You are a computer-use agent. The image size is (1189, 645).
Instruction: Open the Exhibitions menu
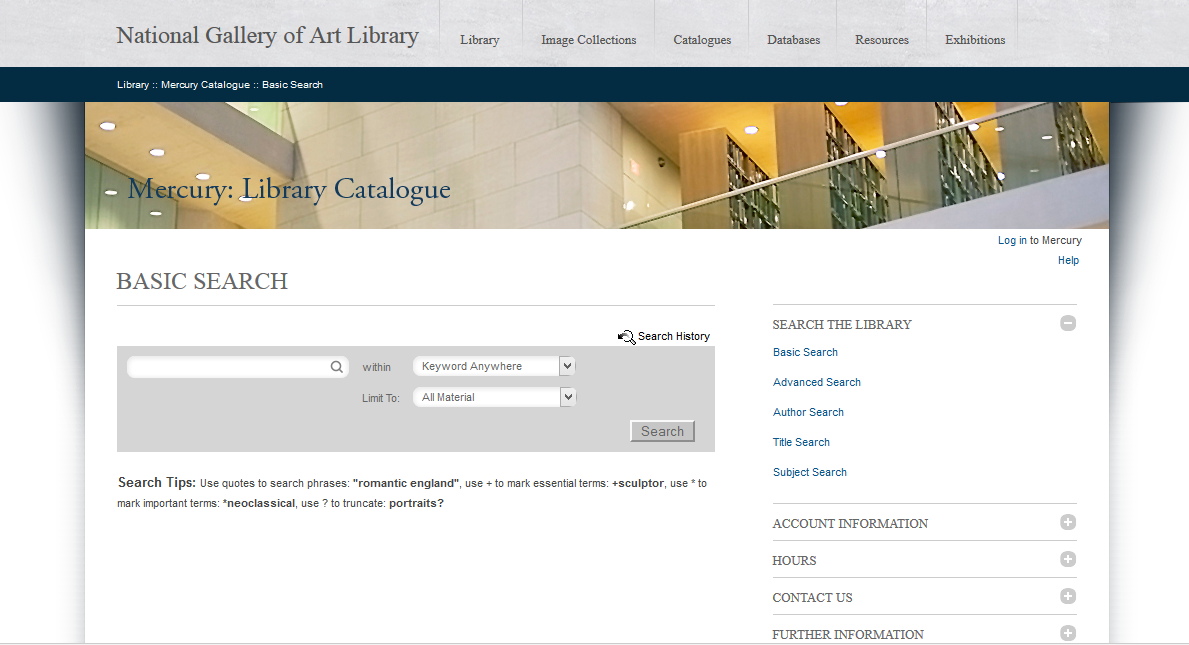click(x=975, y=39)
